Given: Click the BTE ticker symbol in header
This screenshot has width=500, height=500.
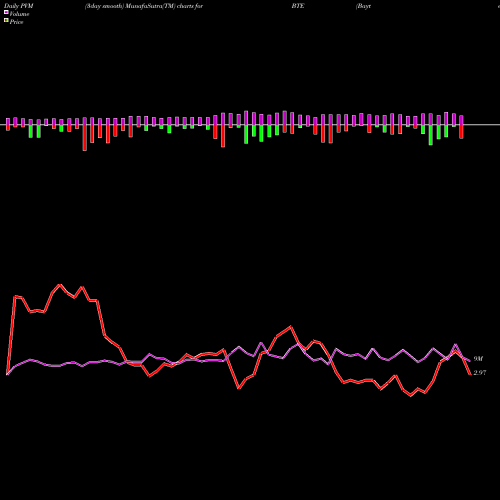Looking at the screenshot, I should (x=298, y=6).
